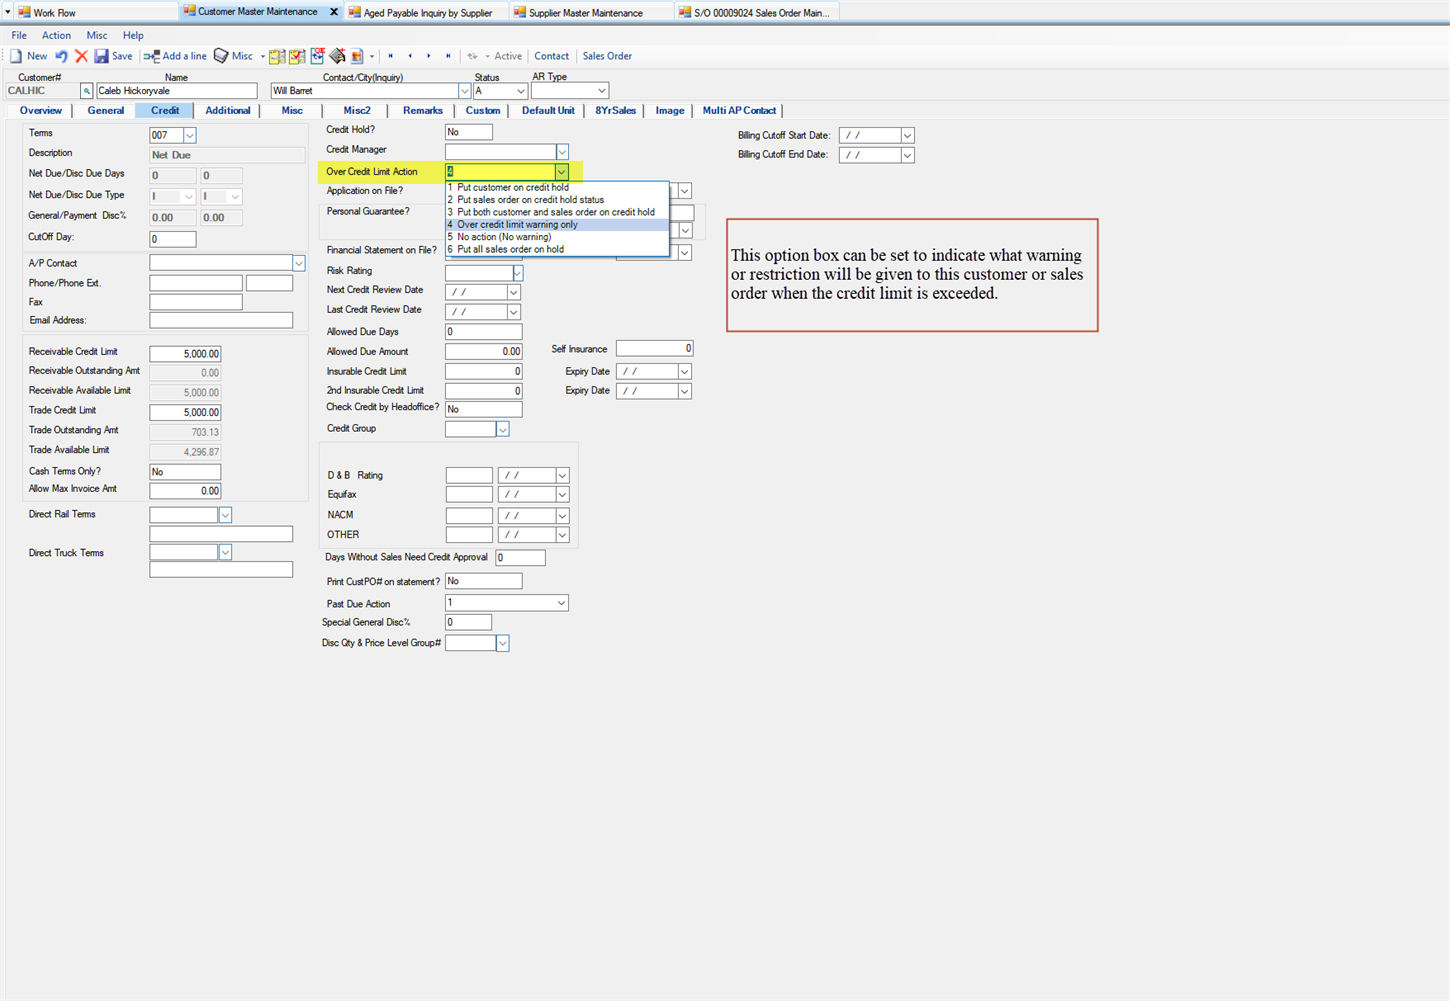Screen dimensions: 1450x1001
Task: Click the red X delete icon
Action: tap(82, 56)
